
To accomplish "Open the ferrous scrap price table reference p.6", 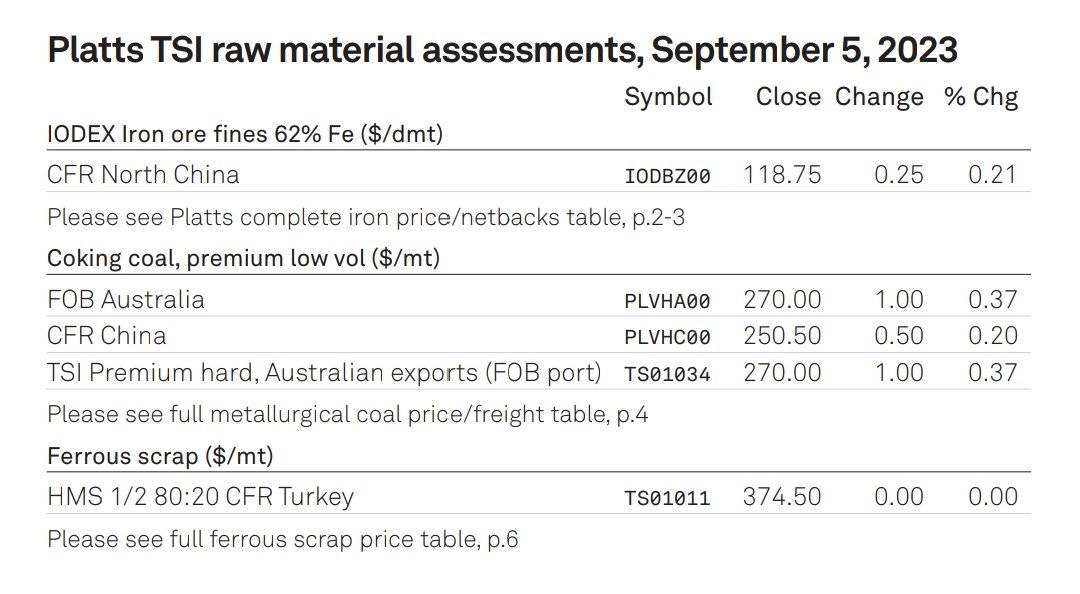I will 282,539.
